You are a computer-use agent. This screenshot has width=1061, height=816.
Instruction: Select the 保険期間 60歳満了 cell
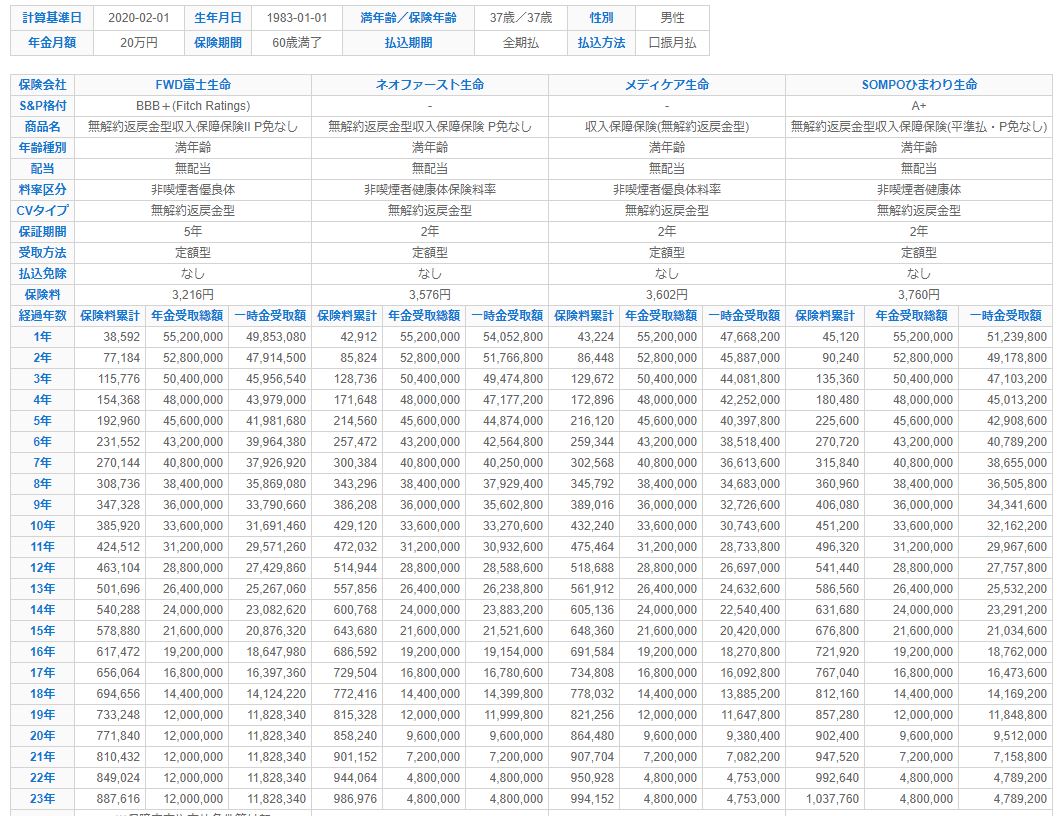(x=296, y=43)
